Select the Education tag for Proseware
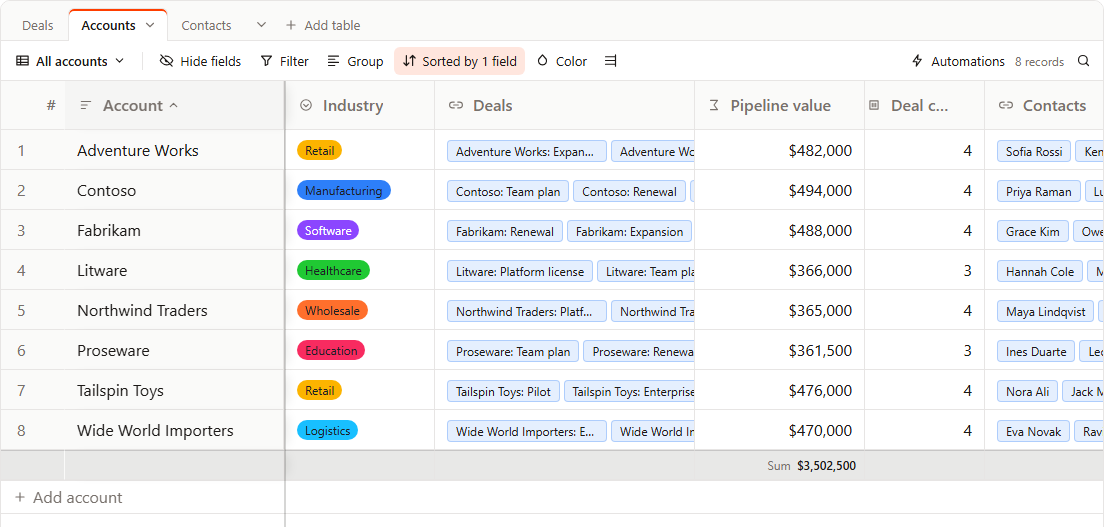The width and height of the screenshot is (1104, 527). pos(331,351)
